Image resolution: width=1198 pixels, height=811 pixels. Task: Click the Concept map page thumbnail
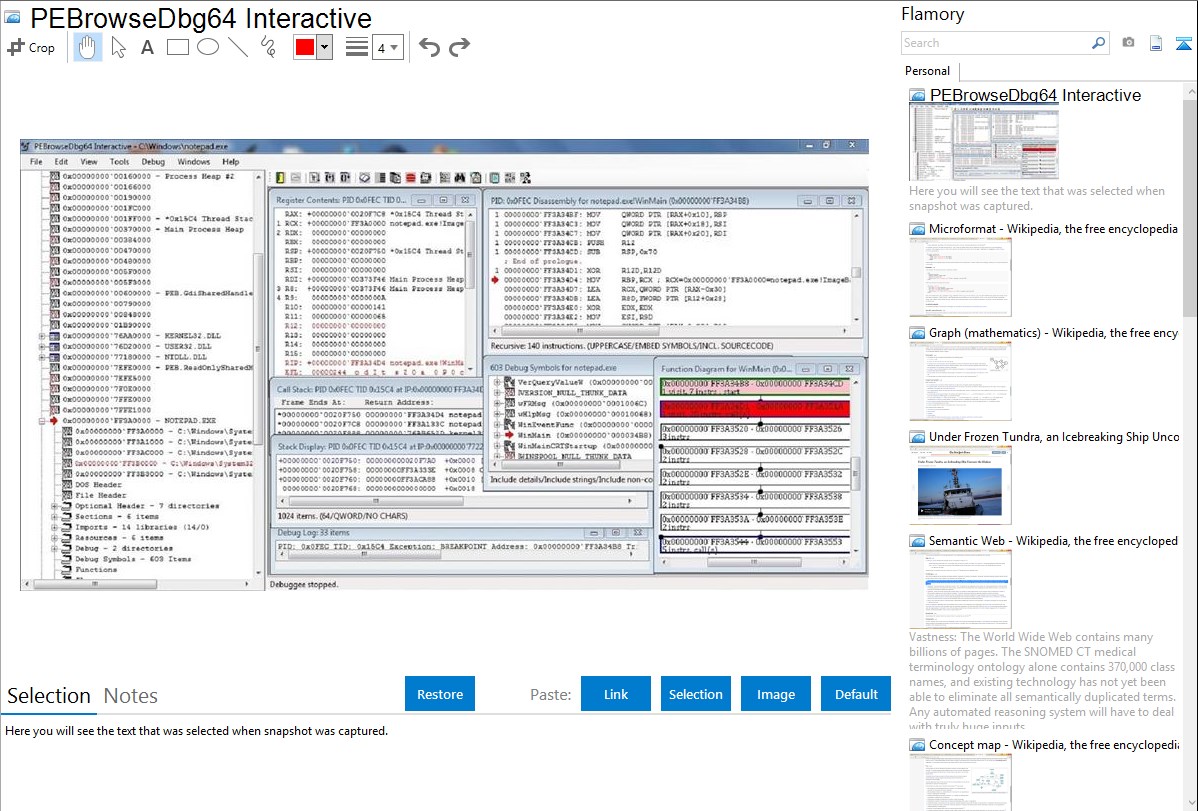tap(960, 783)
